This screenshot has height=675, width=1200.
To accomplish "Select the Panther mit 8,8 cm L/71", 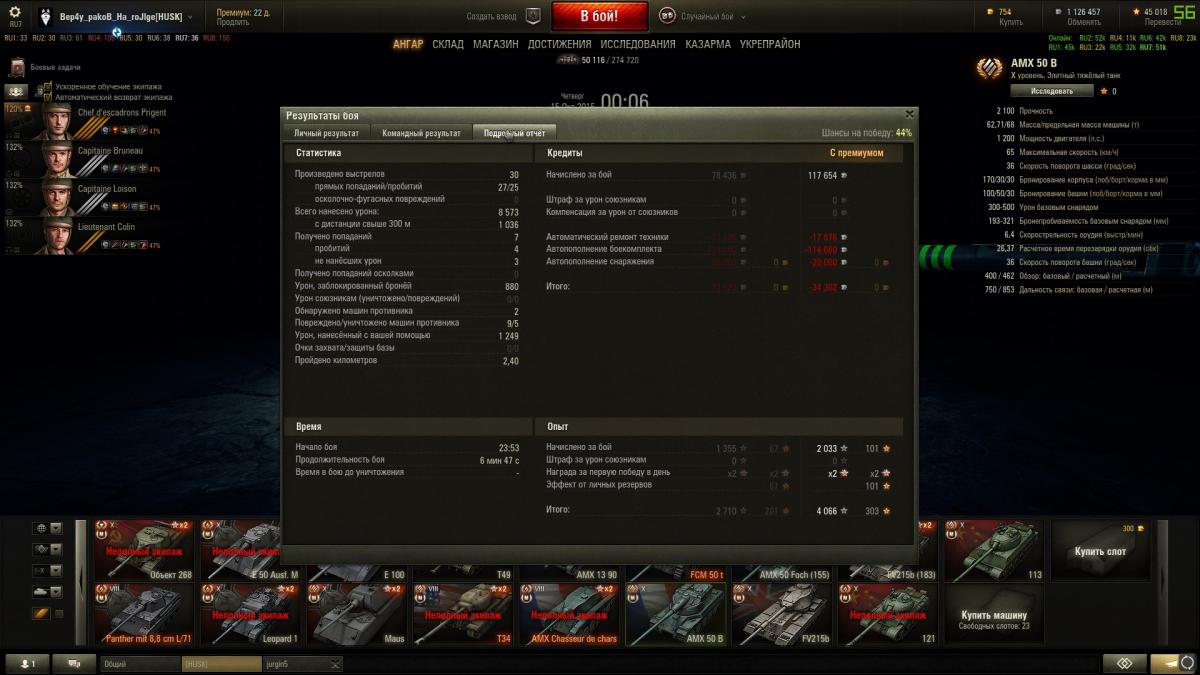I will (142, 614).
